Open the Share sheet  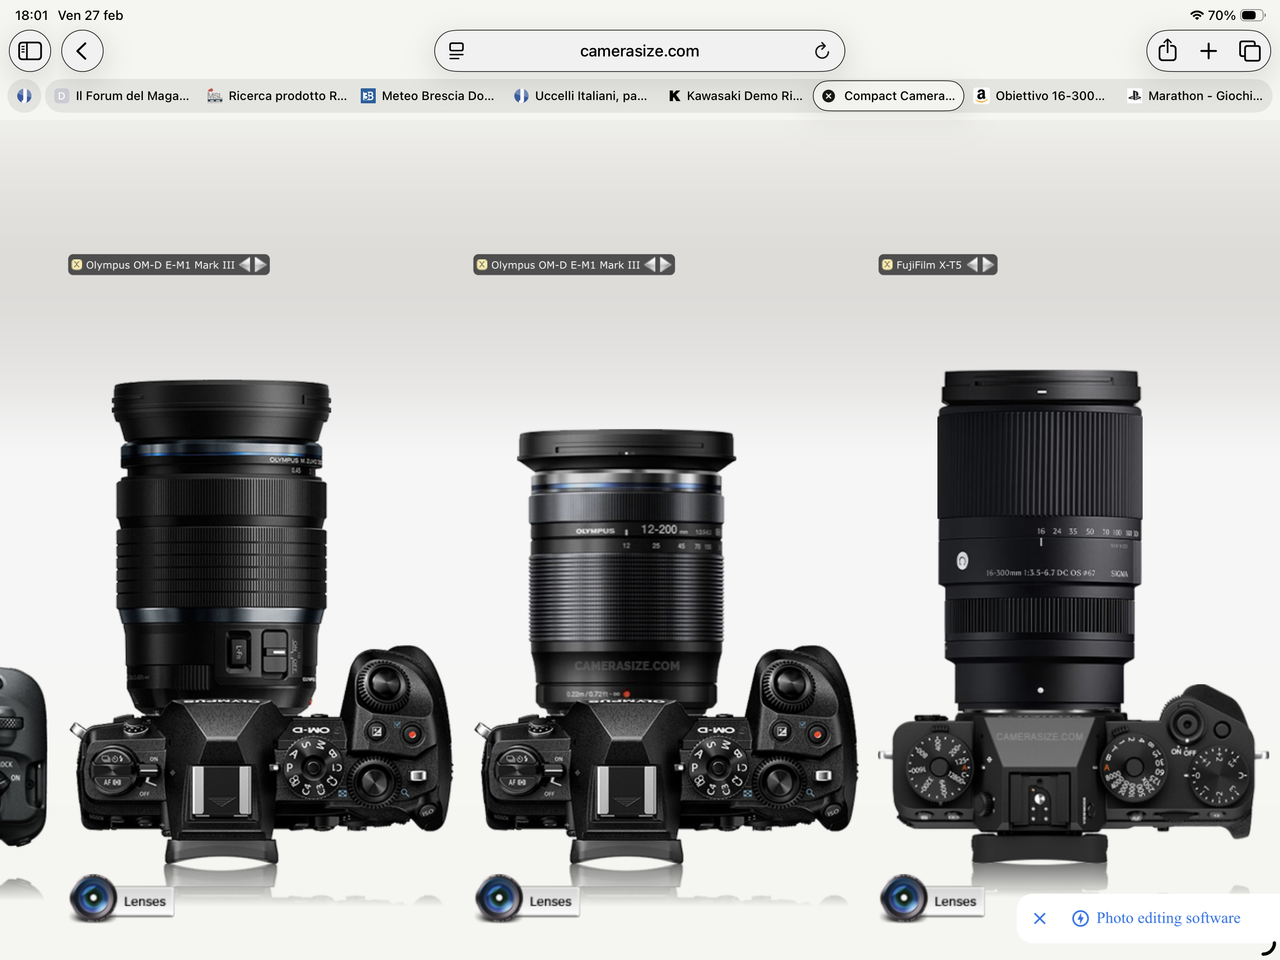pos(1167,51)
